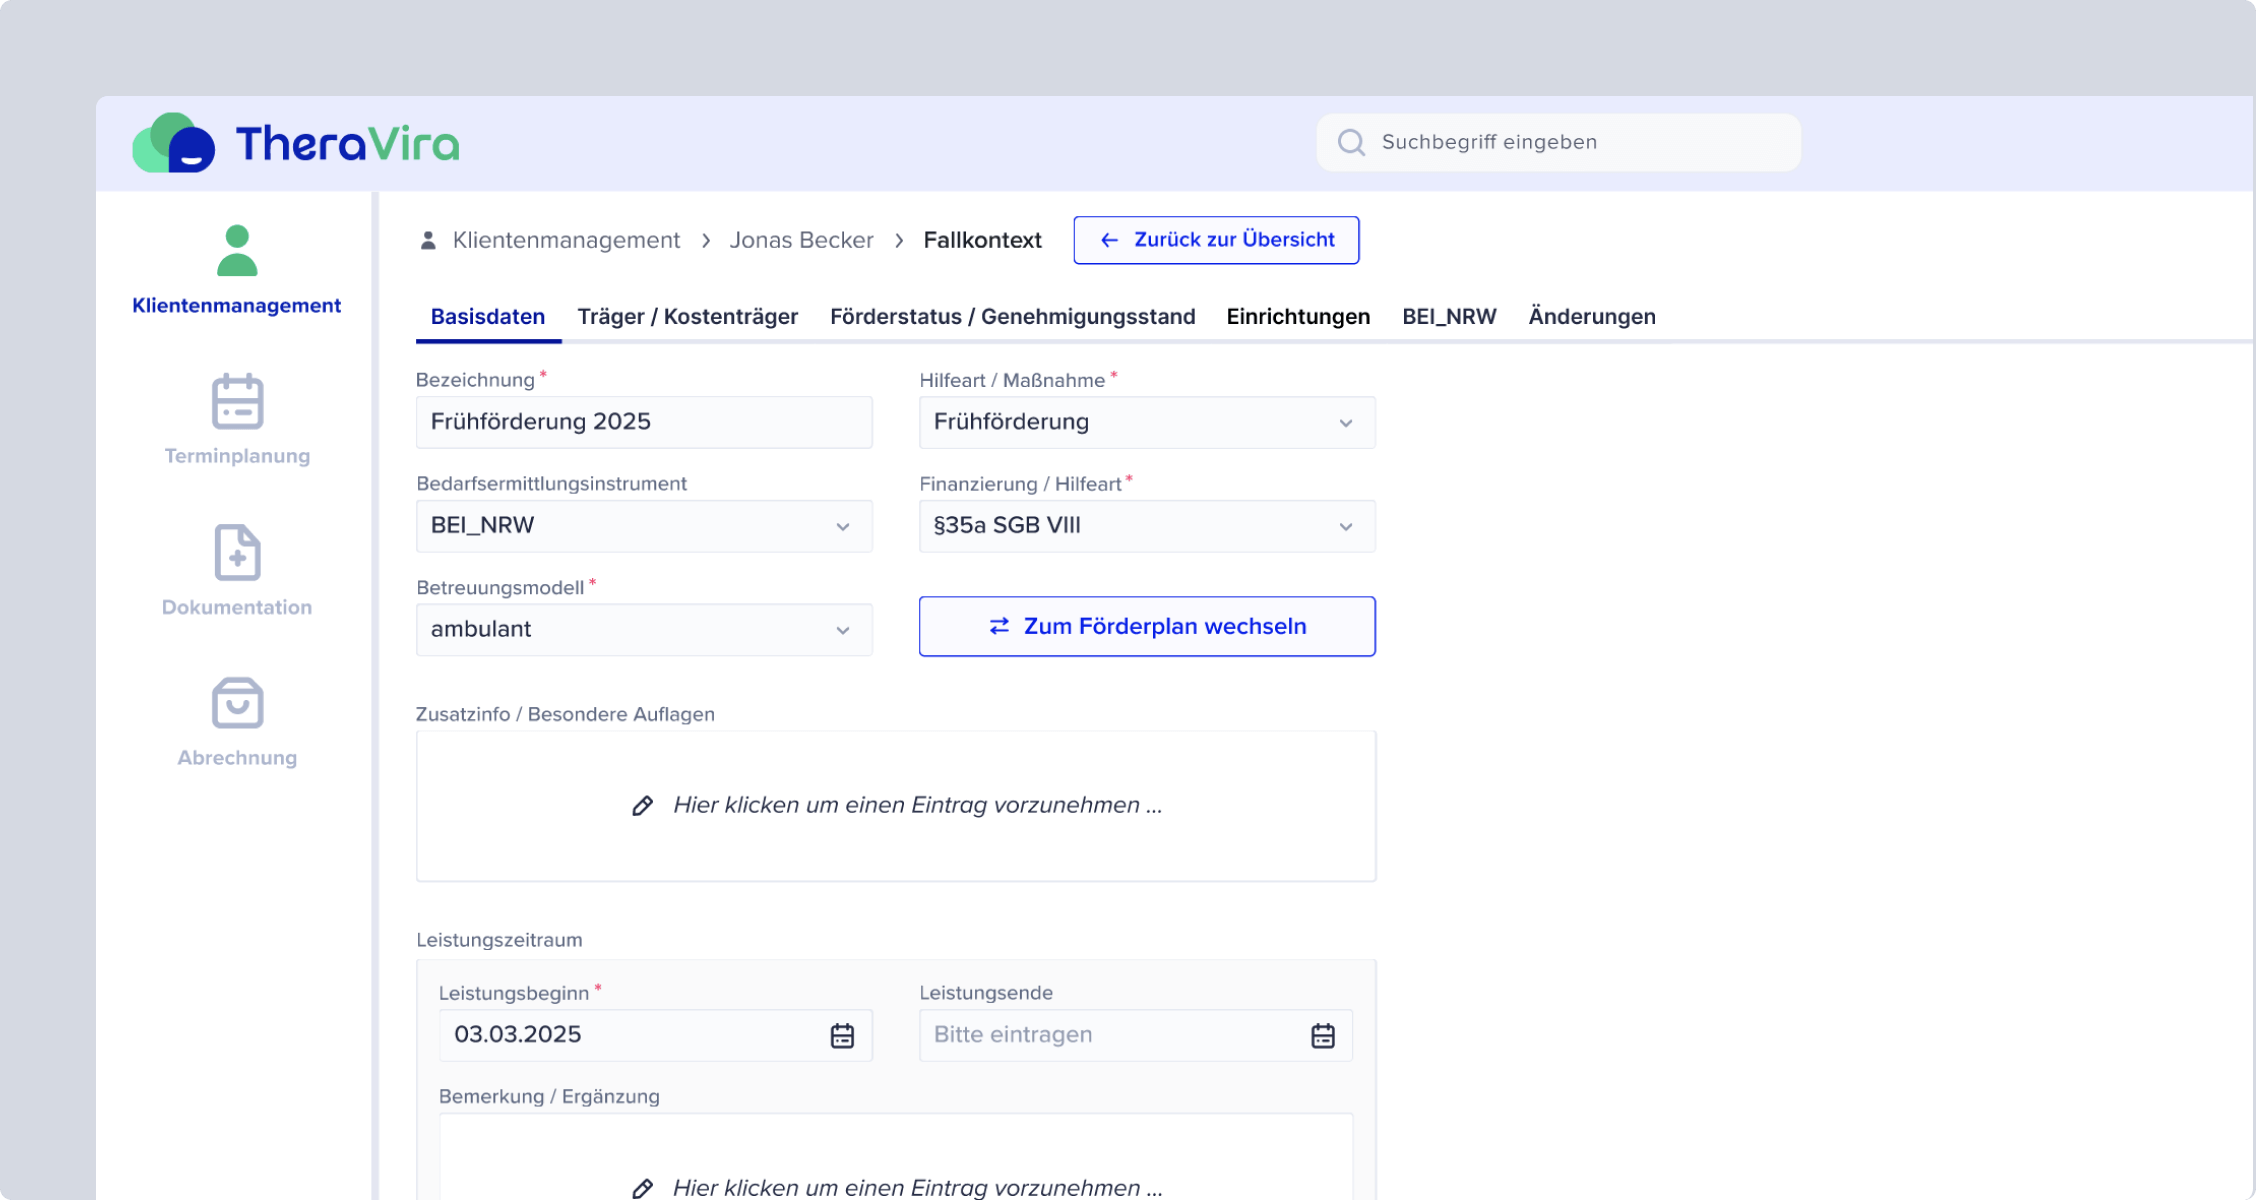Image resolution: width=2256 pixels, height=1200 pixels.
Task: Click the pencil icon in Zusatzinfo area
Action: click(641, 805)
